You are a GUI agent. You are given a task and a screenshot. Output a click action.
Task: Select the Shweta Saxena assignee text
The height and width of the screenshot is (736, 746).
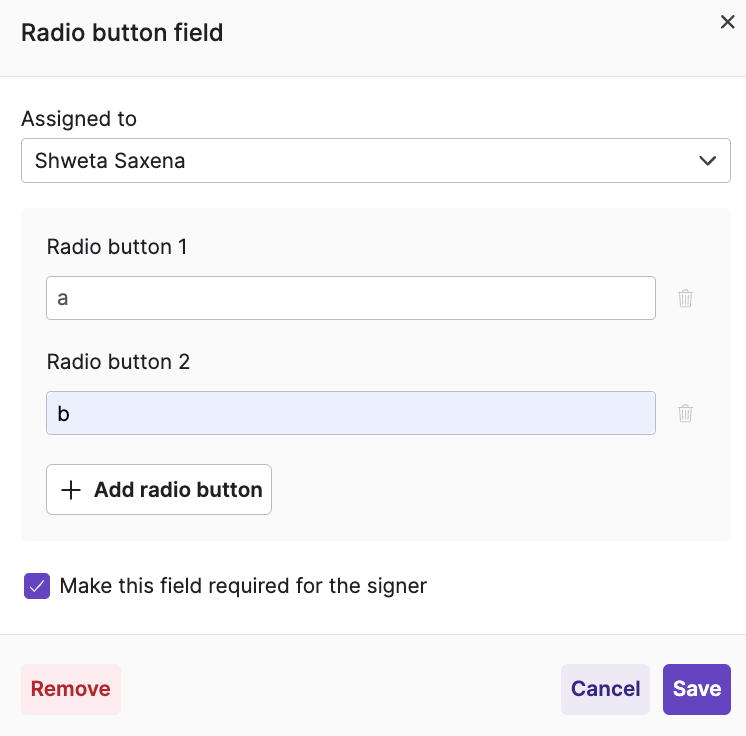[x=110, y=161]
